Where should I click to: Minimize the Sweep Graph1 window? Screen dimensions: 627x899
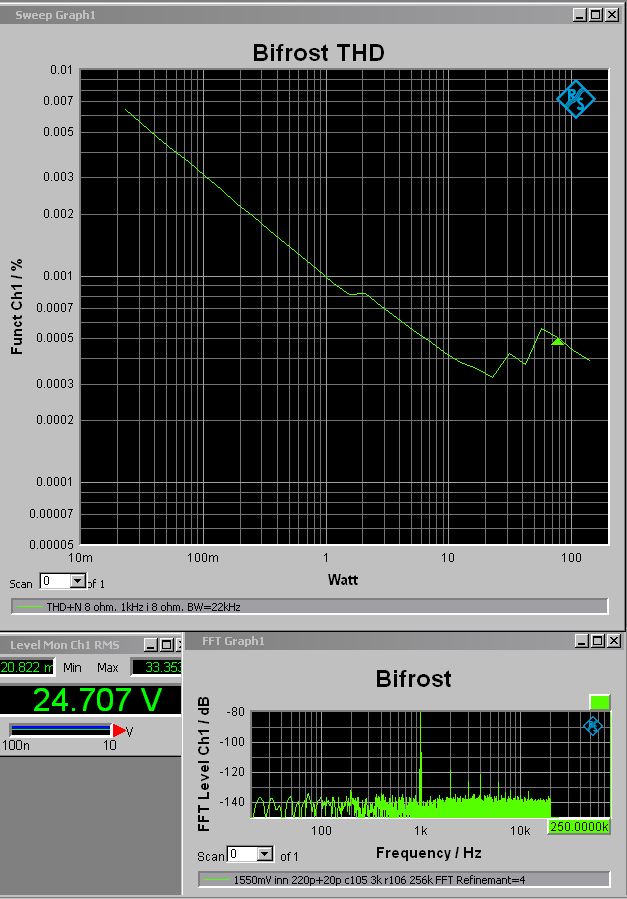[580, 15]
